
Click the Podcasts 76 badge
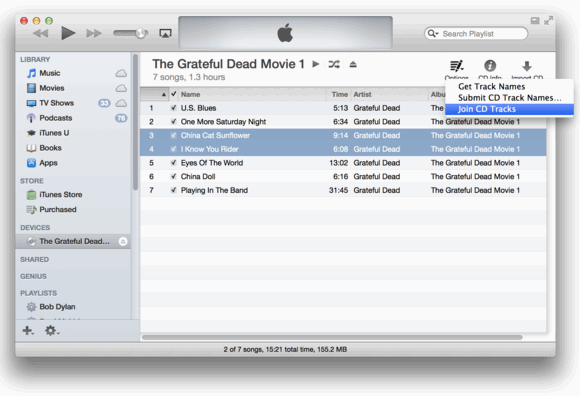[x=121, y=118]
